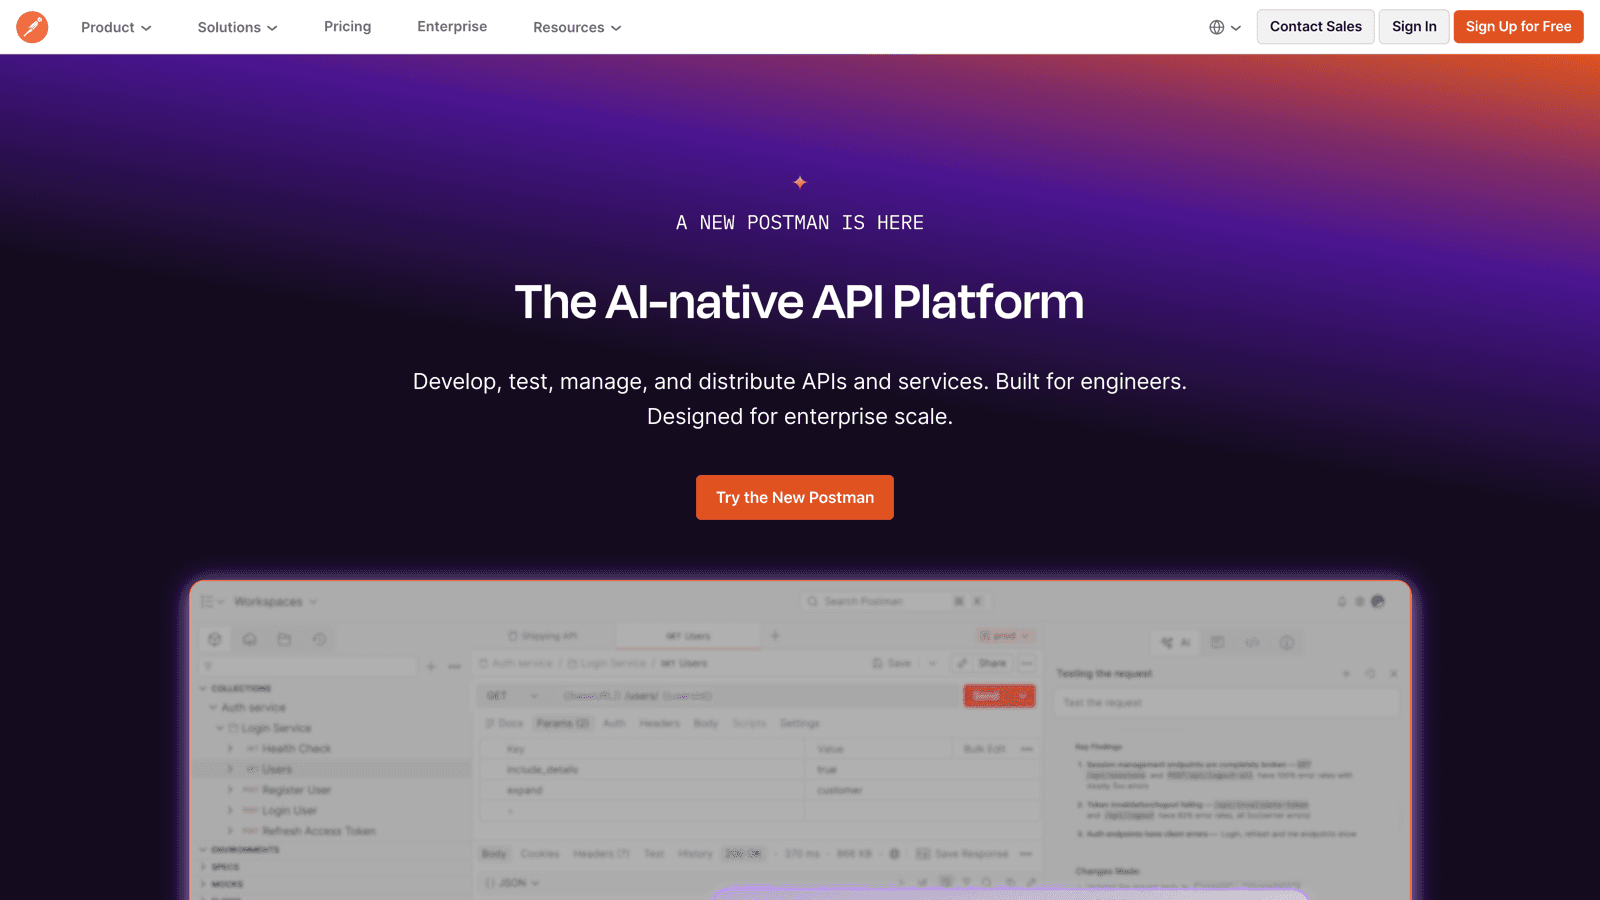Expand the Product navigation menu
The height and width of the screenshot is (900, 1600).
pyautogui.click(x=116, y=27)
